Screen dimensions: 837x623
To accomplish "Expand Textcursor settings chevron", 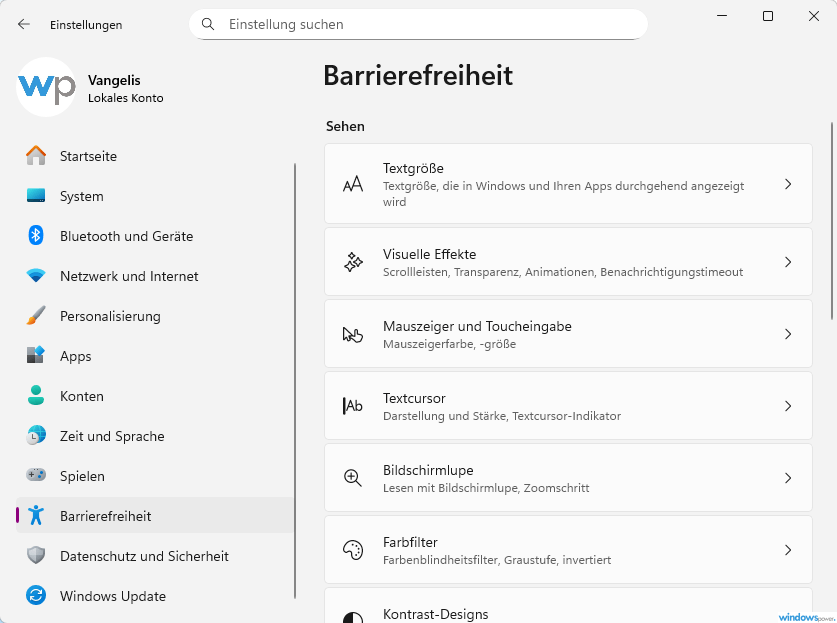I will (788, 406).
